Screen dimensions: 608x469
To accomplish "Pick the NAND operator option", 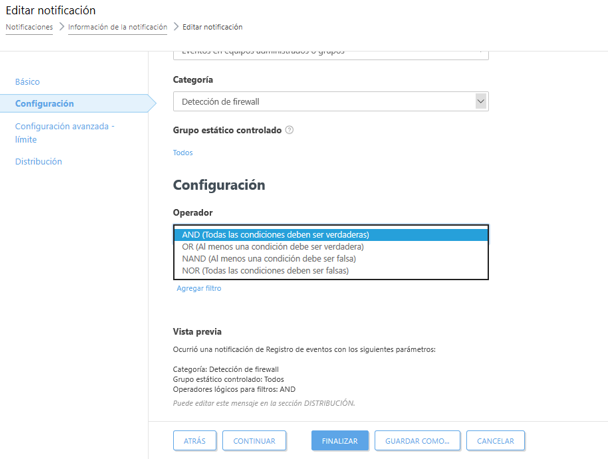I will tap(331, 259).
